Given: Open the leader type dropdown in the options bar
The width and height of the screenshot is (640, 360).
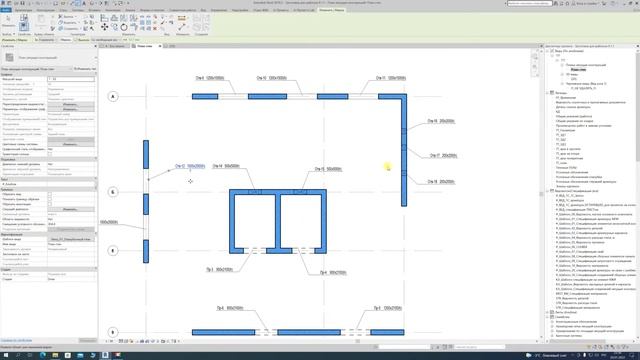Looking at the screenshot, I should [105, 40].
